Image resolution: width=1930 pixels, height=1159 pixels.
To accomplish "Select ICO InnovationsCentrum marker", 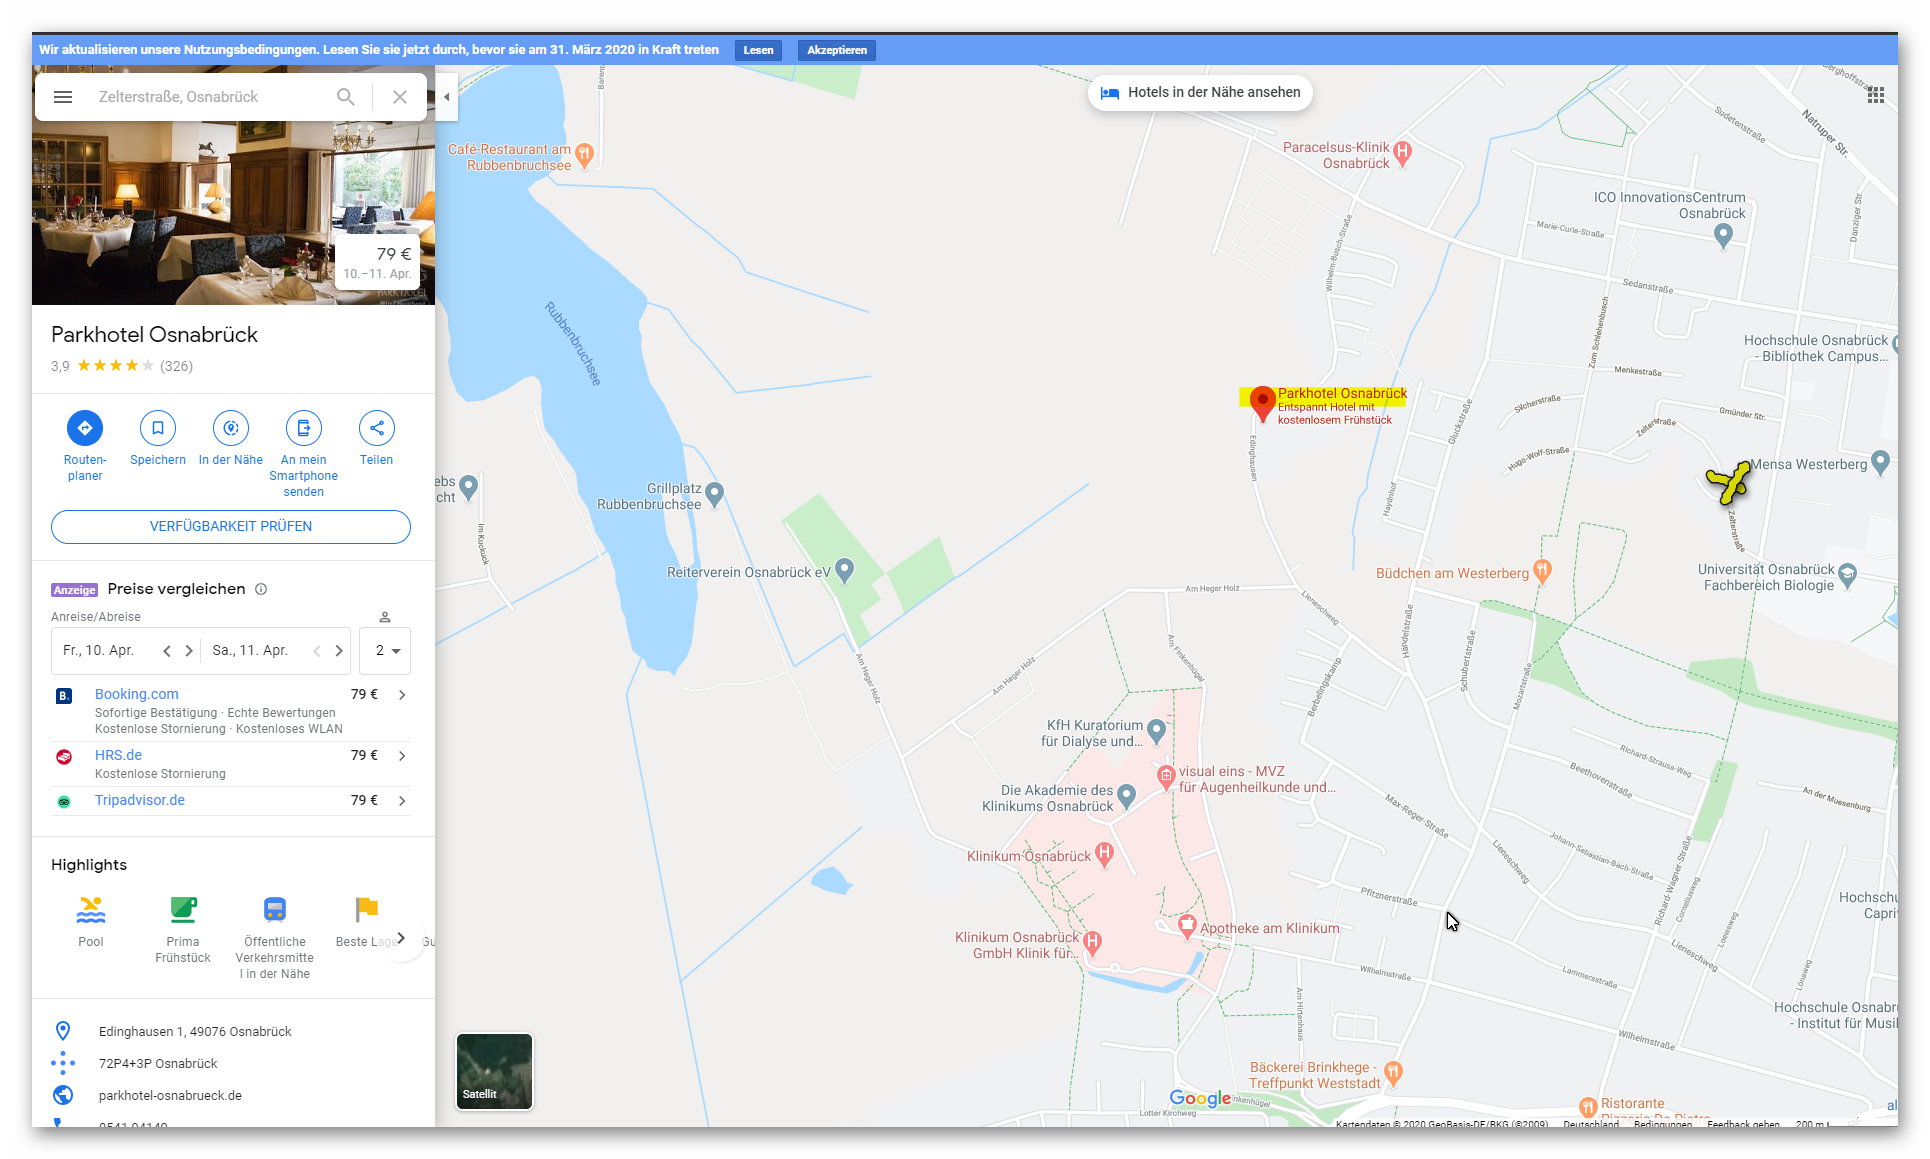I will [1723, 236].
